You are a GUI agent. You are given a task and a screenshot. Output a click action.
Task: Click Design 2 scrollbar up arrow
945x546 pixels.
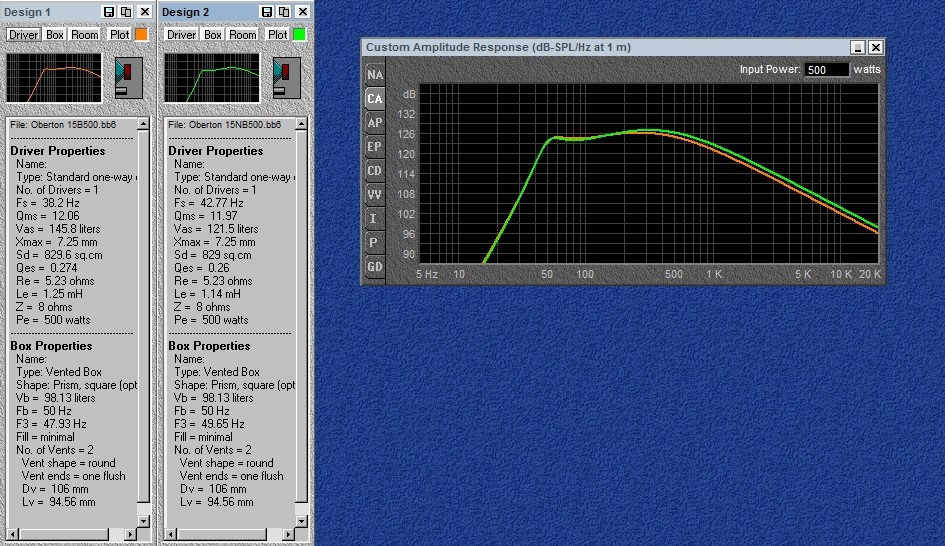pyautogui.click(x=301, y=124)
